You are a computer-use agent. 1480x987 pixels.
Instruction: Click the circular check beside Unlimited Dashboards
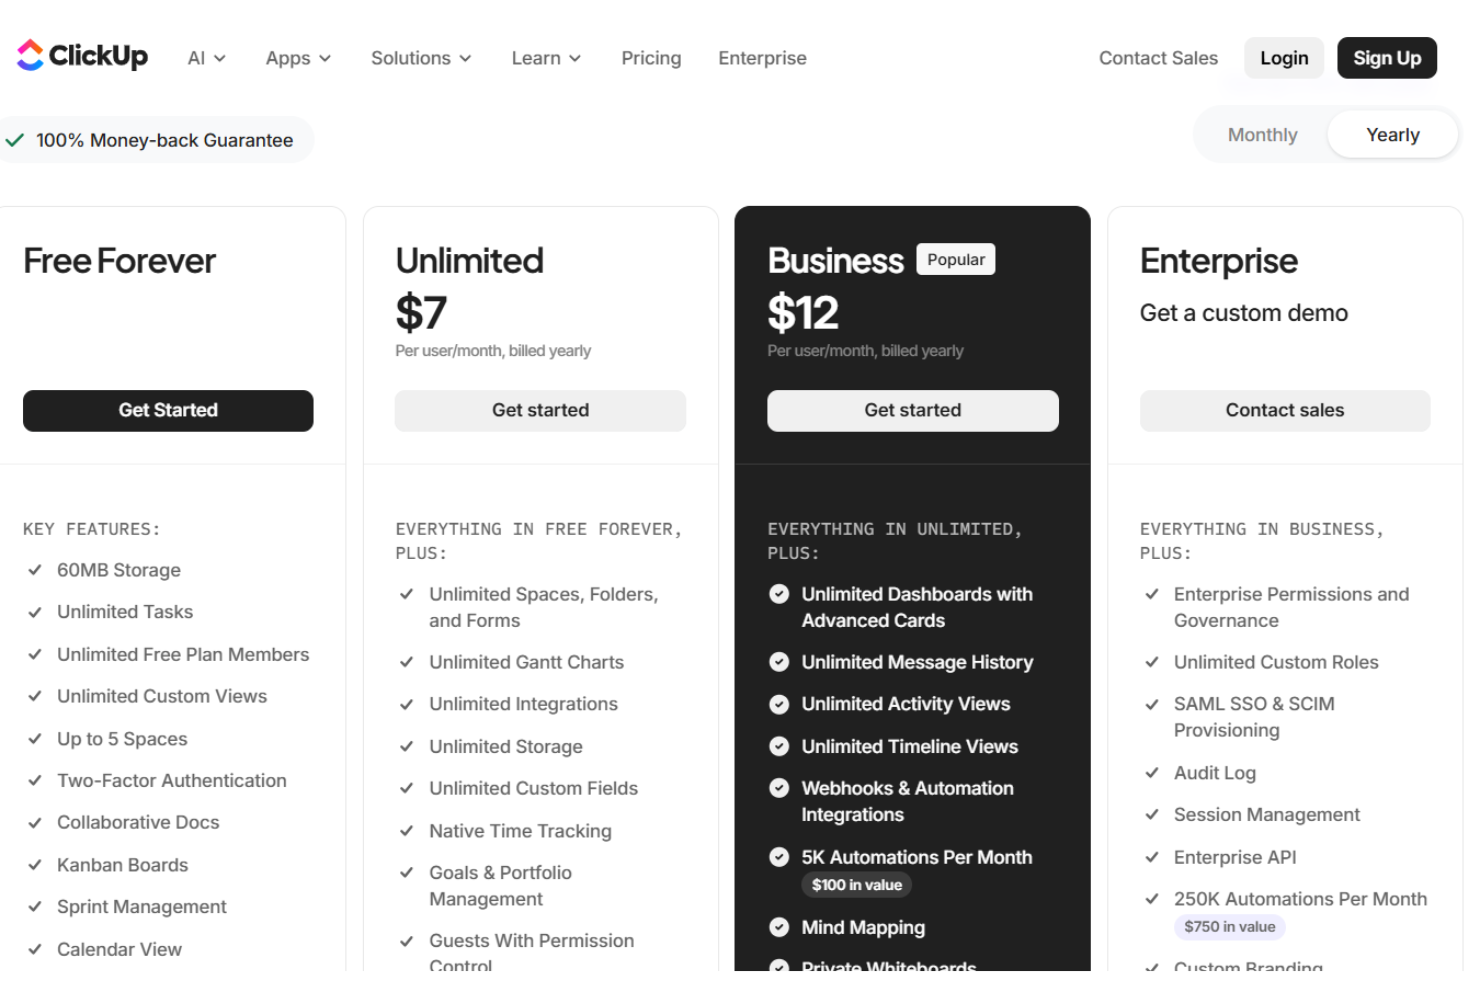779,593
